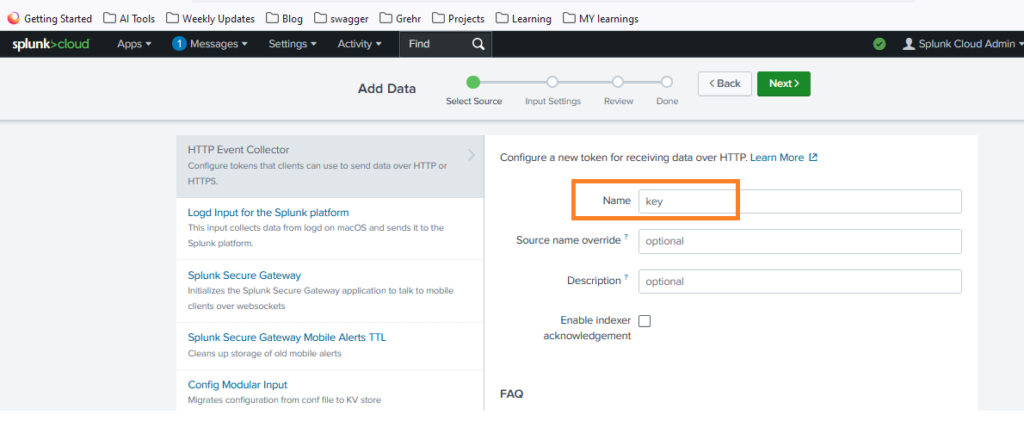1024x421 pixels.
Task: Enable indexer acknowledgement checkbox
Action: click(x=644, y=321)
